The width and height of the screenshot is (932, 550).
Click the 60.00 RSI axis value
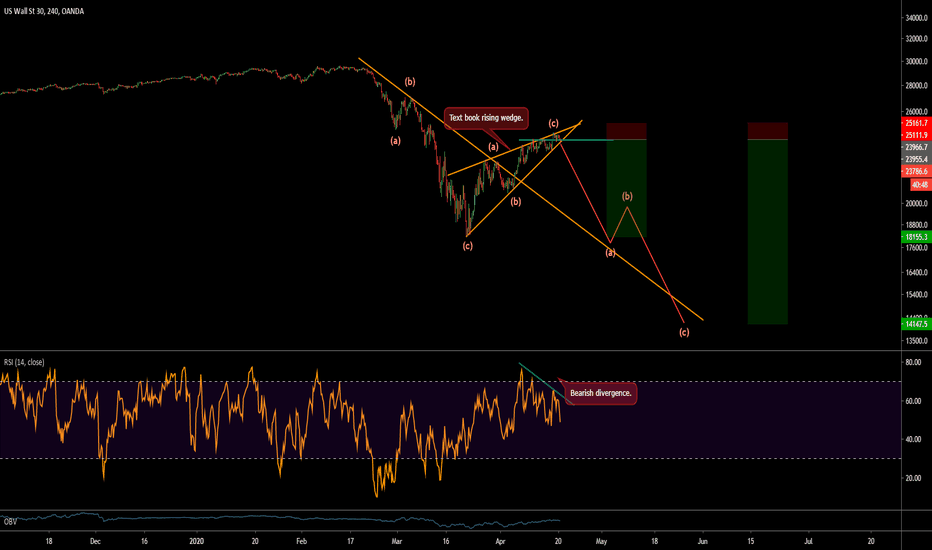pos(913,401)
